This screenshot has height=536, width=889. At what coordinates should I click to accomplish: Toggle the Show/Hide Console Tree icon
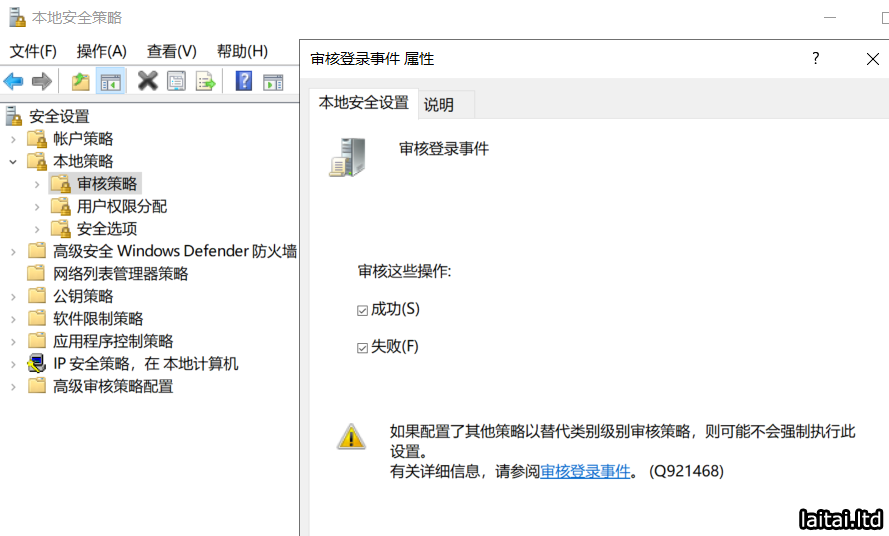[110, 82]
